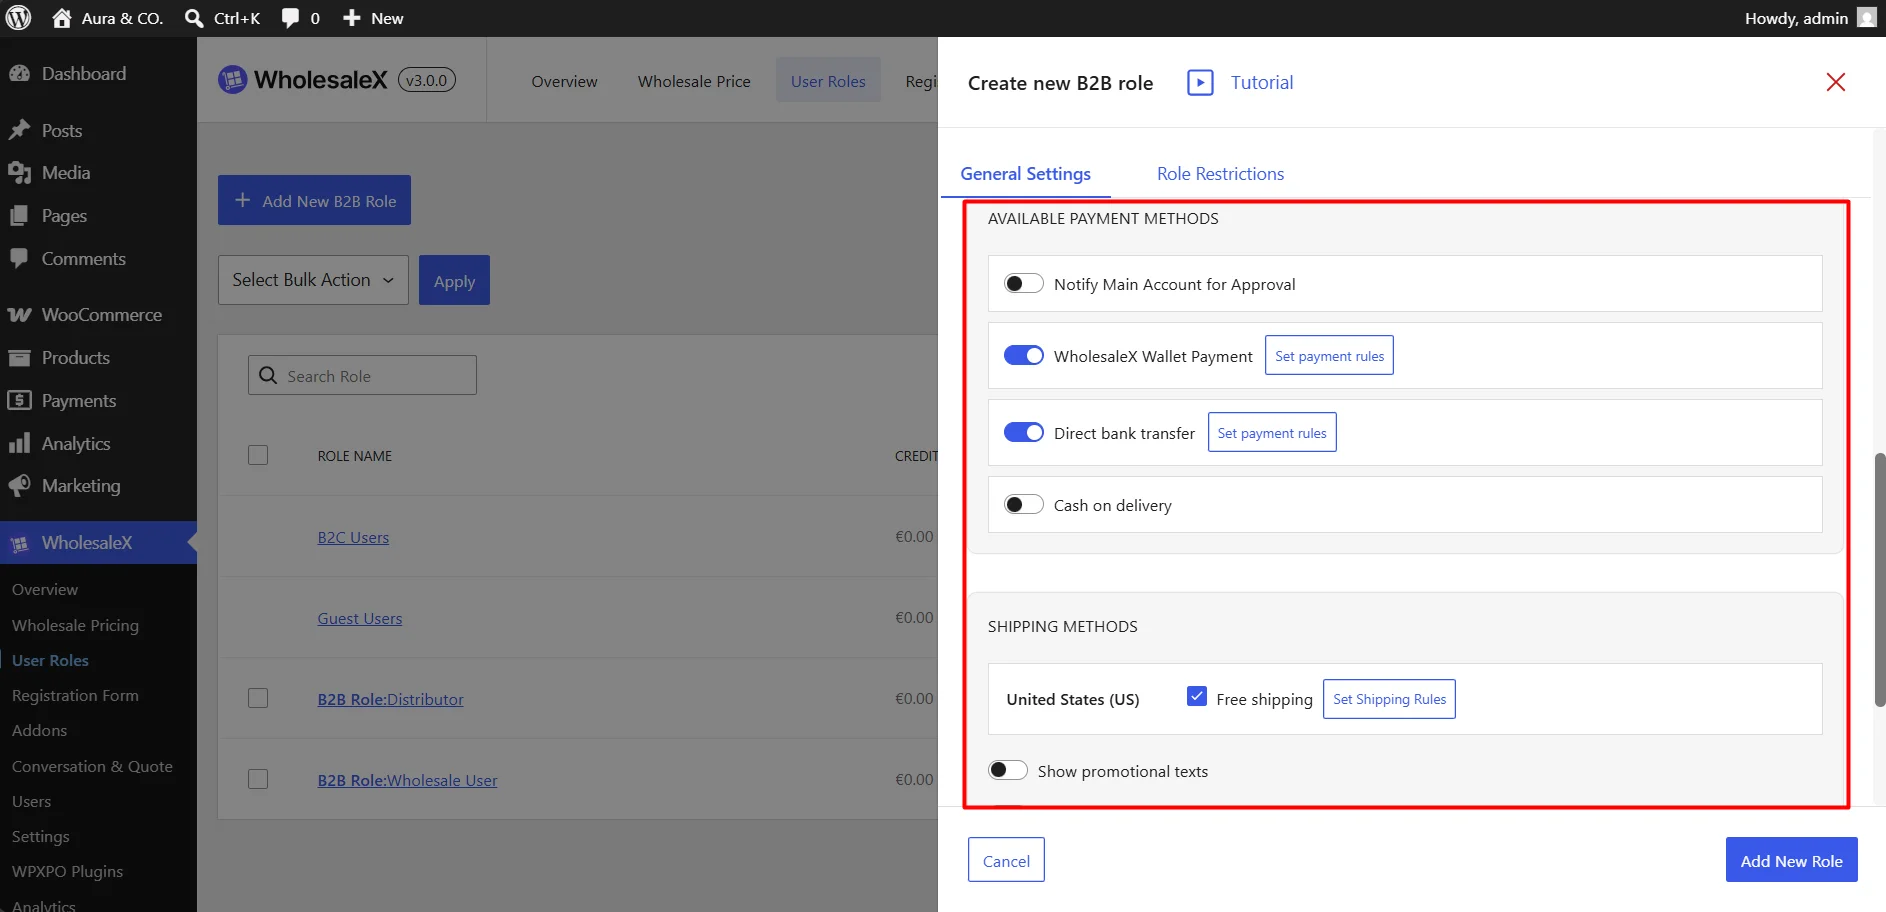Click Add New Role button

[1792, 860]
